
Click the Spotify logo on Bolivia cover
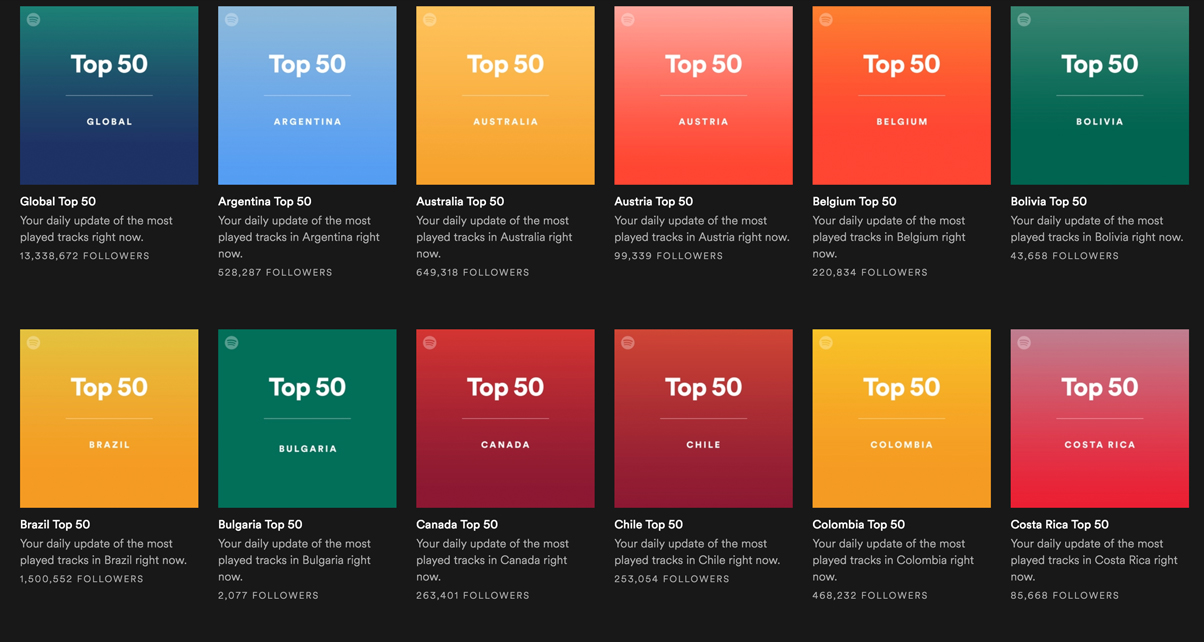[x=1023, y=19]
